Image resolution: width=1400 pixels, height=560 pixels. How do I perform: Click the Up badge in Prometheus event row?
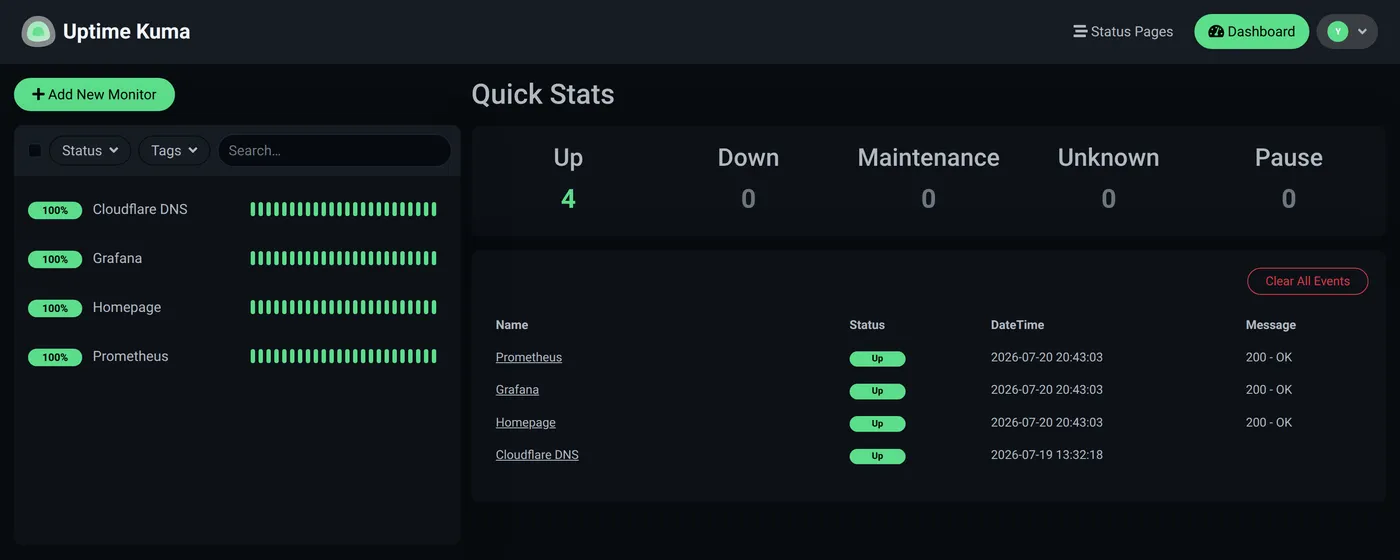tap(877, 358)
